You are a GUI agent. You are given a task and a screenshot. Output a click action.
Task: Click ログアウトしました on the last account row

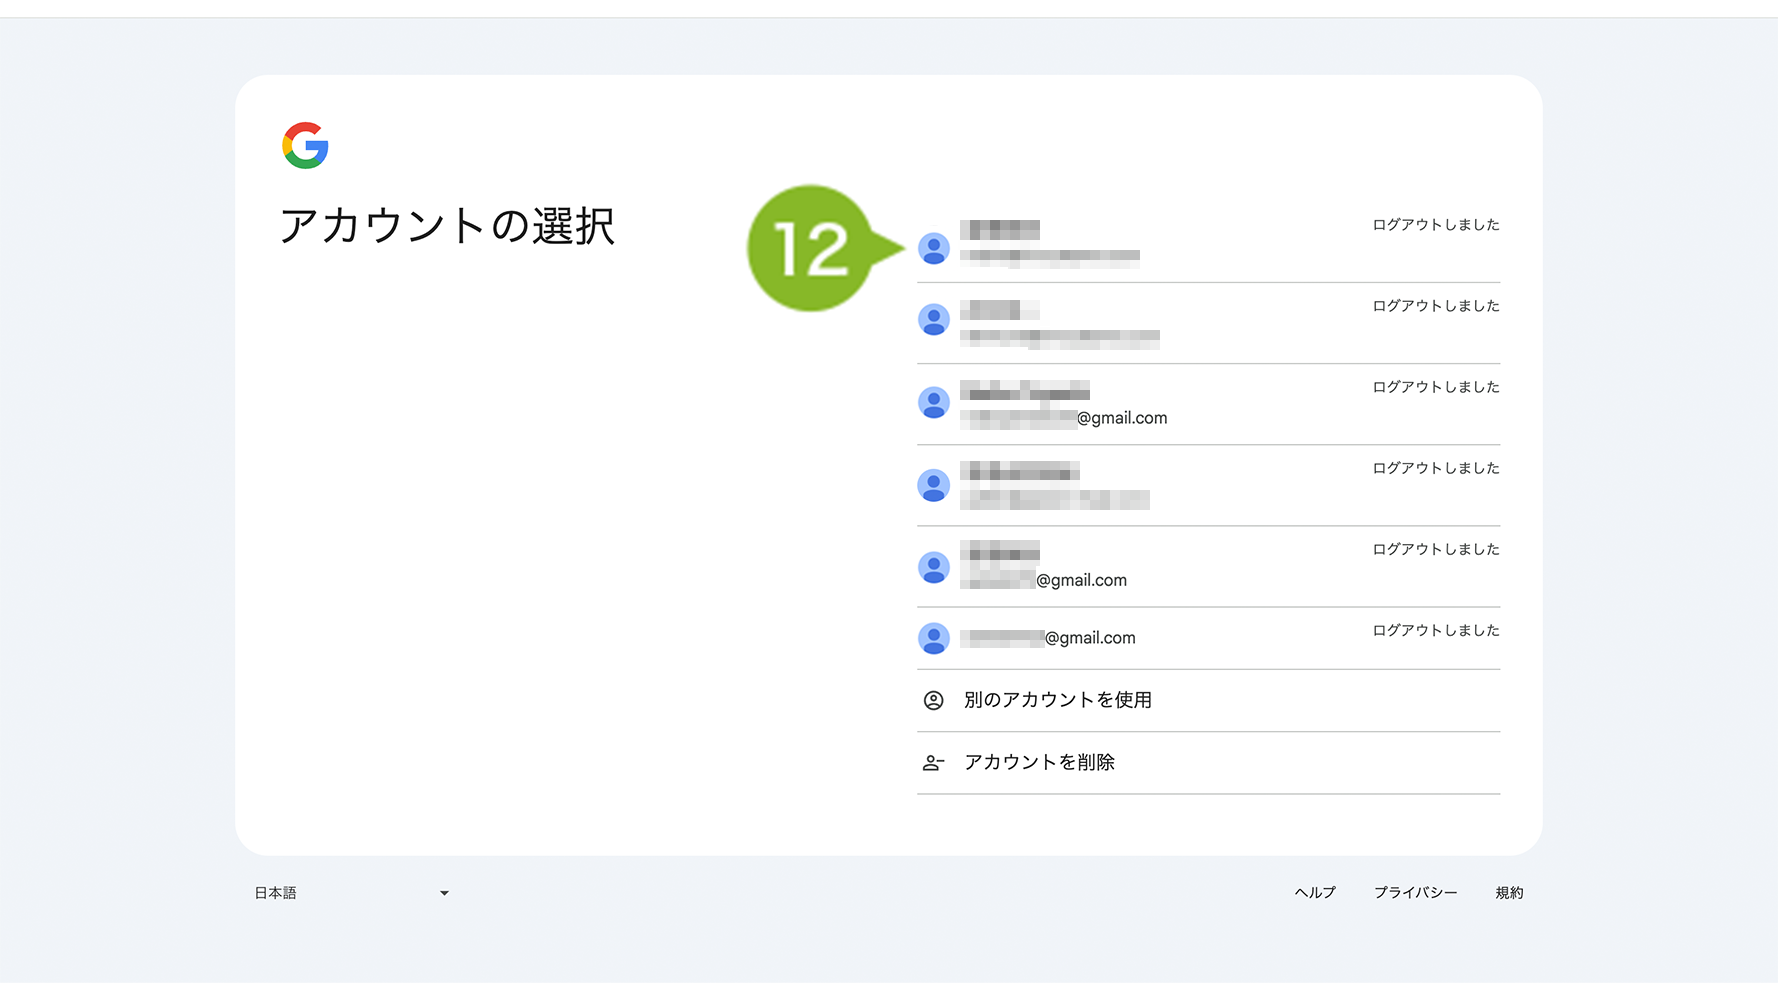(1436, 630)
